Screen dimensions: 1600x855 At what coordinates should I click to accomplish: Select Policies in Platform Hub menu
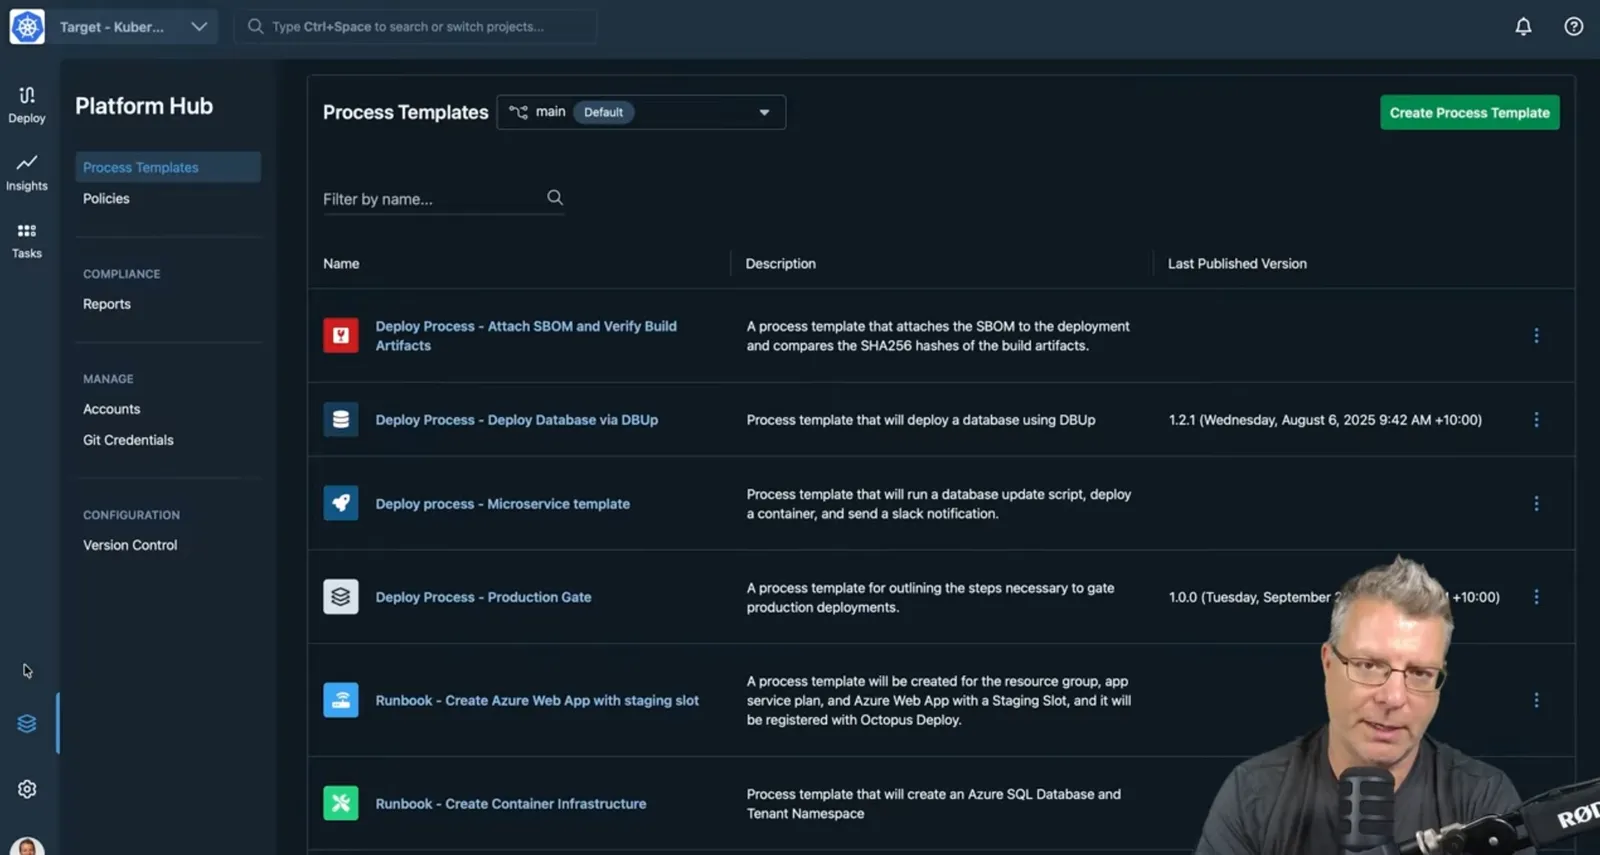click(x=106, y=199)
